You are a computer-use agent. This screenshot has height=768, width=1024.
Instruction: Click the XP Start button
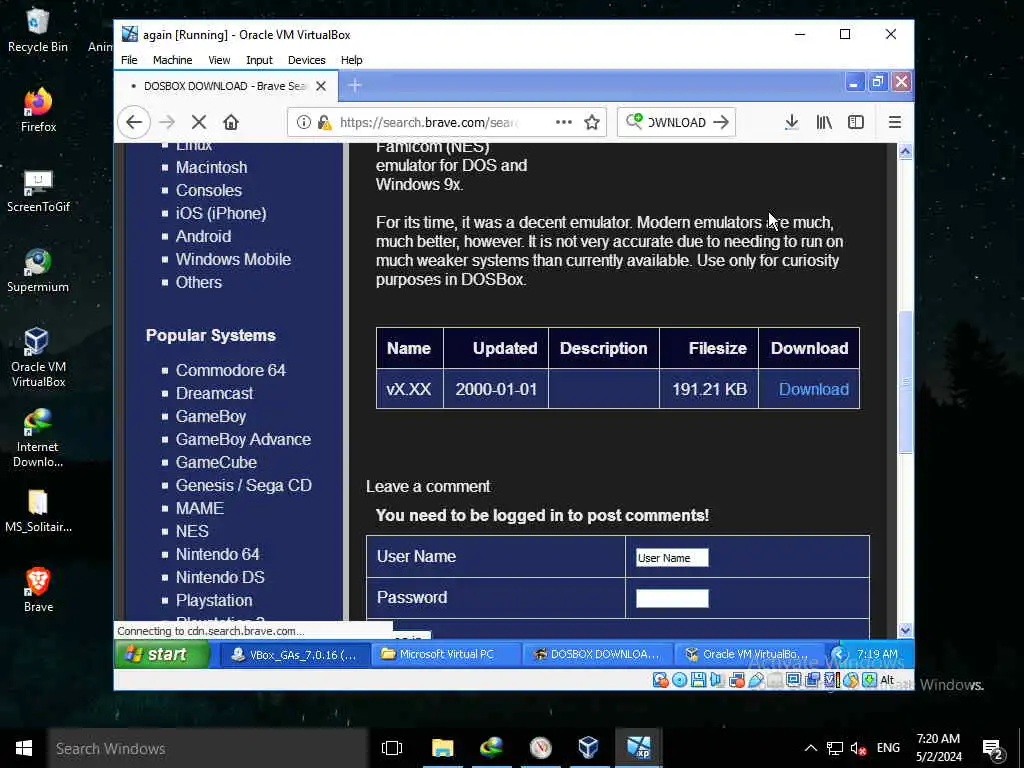pyautogui.click(x=162, y=654)
